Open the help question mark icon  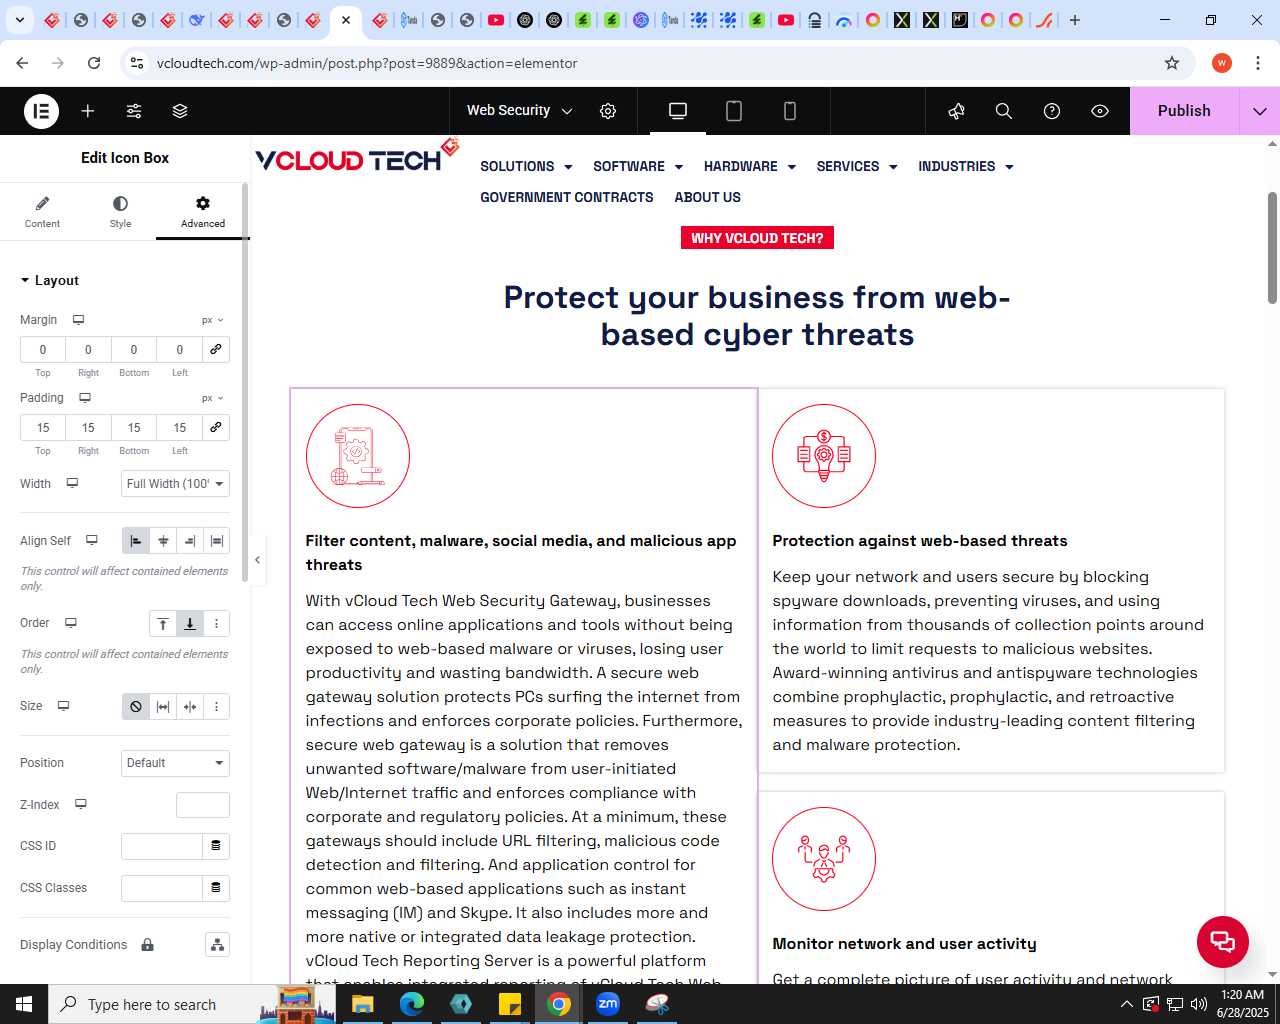click(1052, 111)
